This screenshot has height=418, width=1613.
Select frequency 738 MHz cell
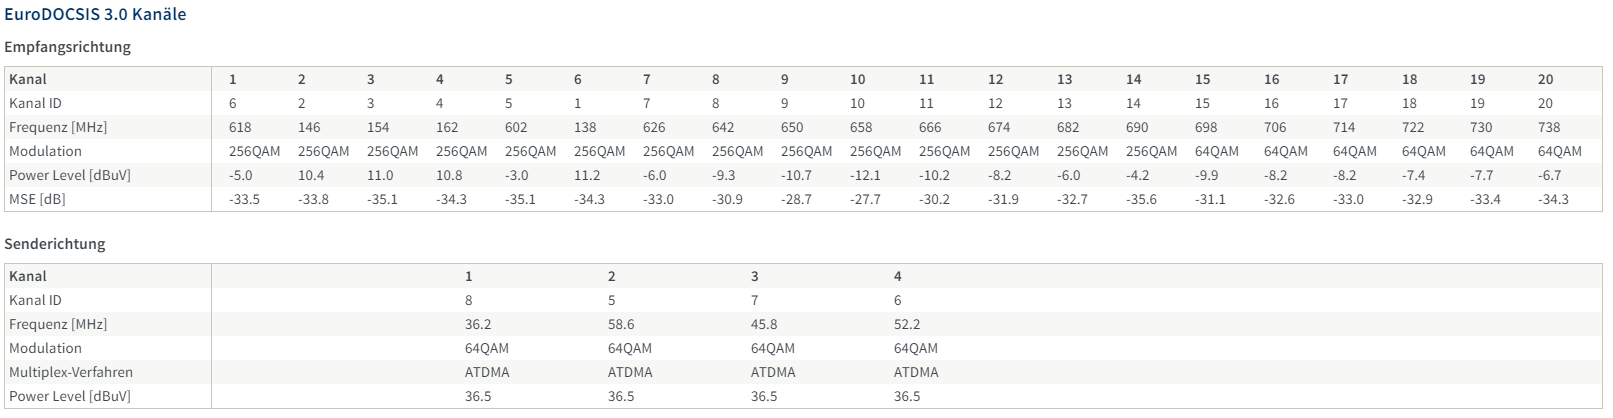pos(1549,127)
